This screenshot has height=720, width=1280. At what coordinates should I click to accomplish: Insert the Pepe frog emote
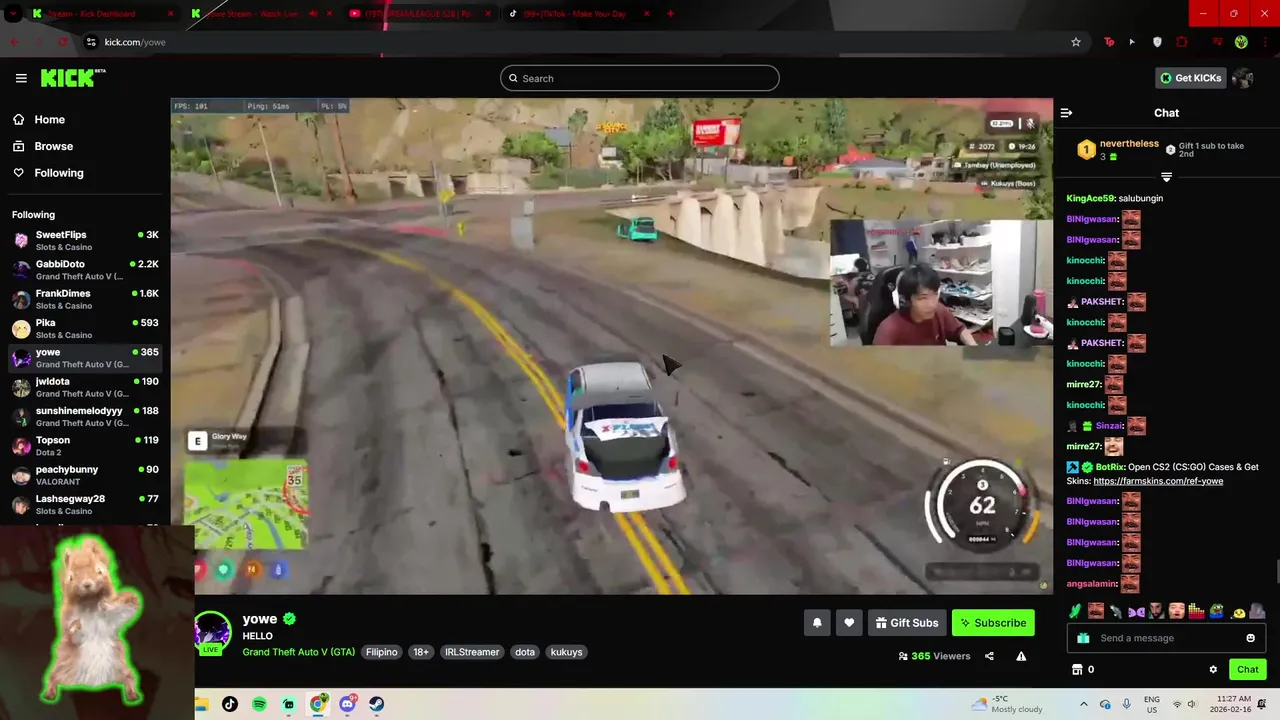coord(1217,611)
